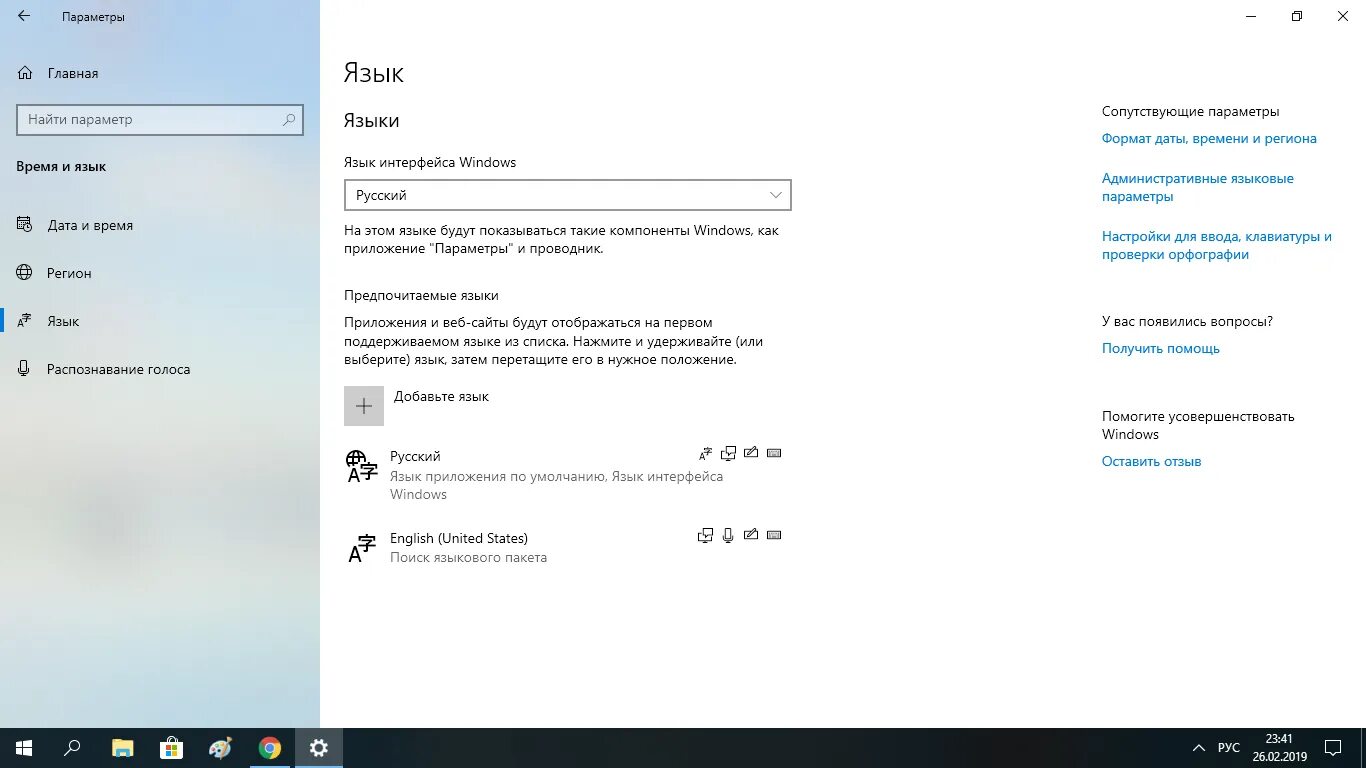Click English handwriting feature icon

point(751,535)
